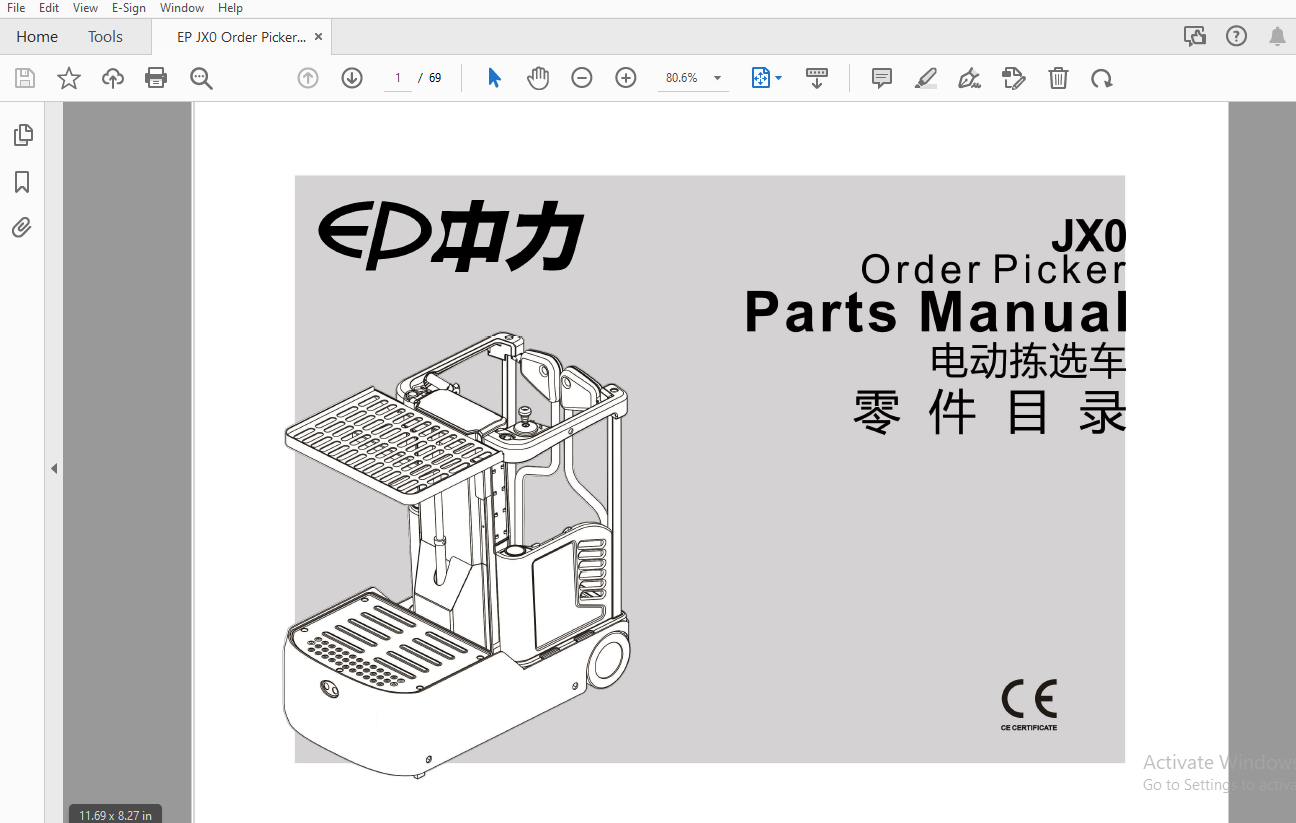Viewport: 1296px width, 823px height.
Task: Open the Edit menu
Action: (x=48, y=8)
